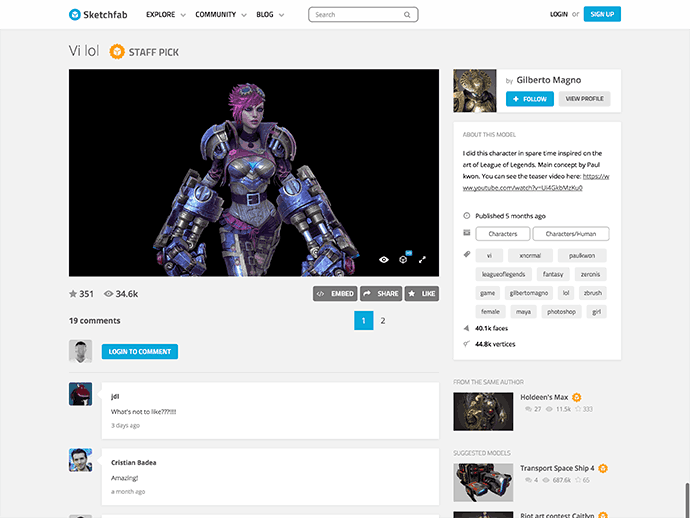This screenshot has width=690, height=518.
Task: Click the 'zbrush' tag
Action: pos(593,293)
